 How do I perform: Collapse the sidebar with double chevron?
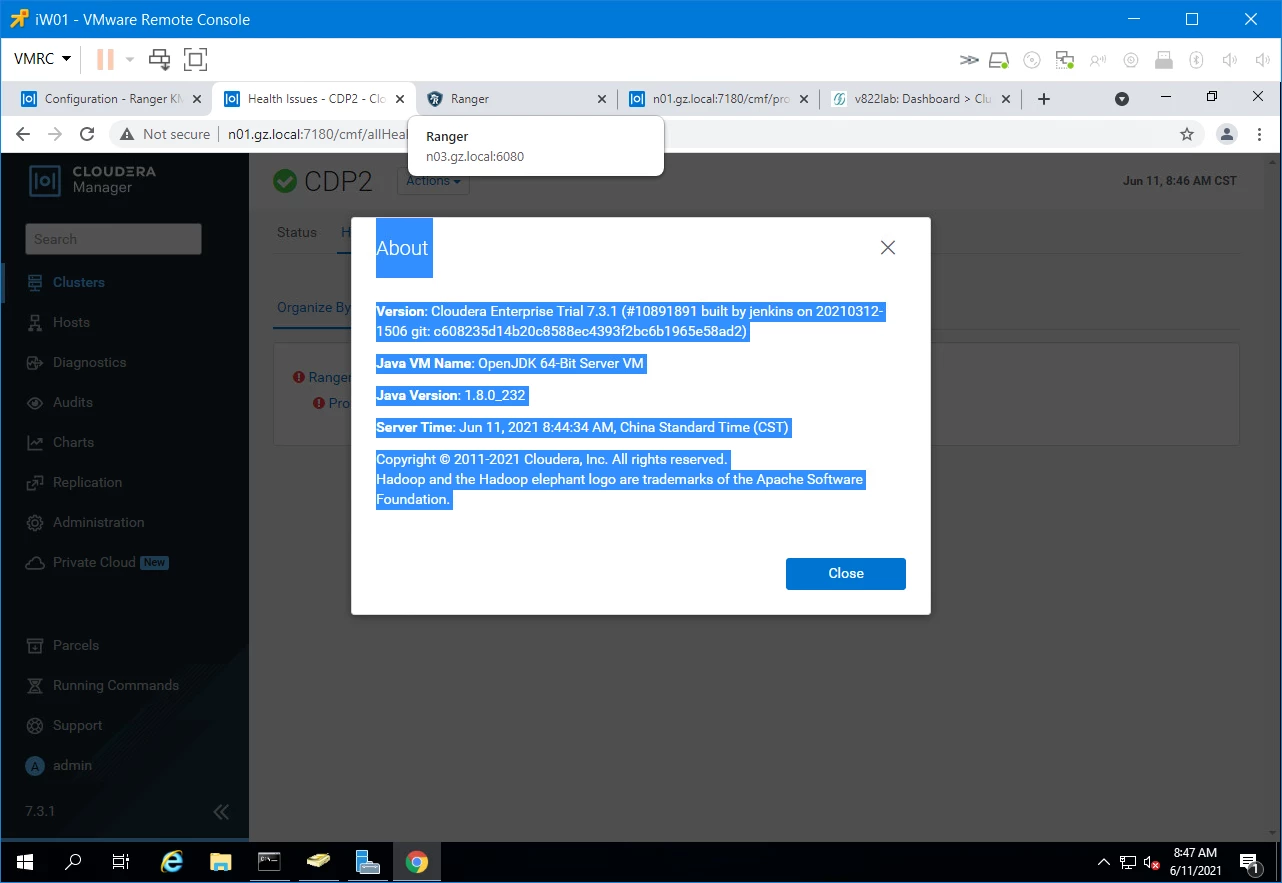pyautogui.click(x=222, y=811)
